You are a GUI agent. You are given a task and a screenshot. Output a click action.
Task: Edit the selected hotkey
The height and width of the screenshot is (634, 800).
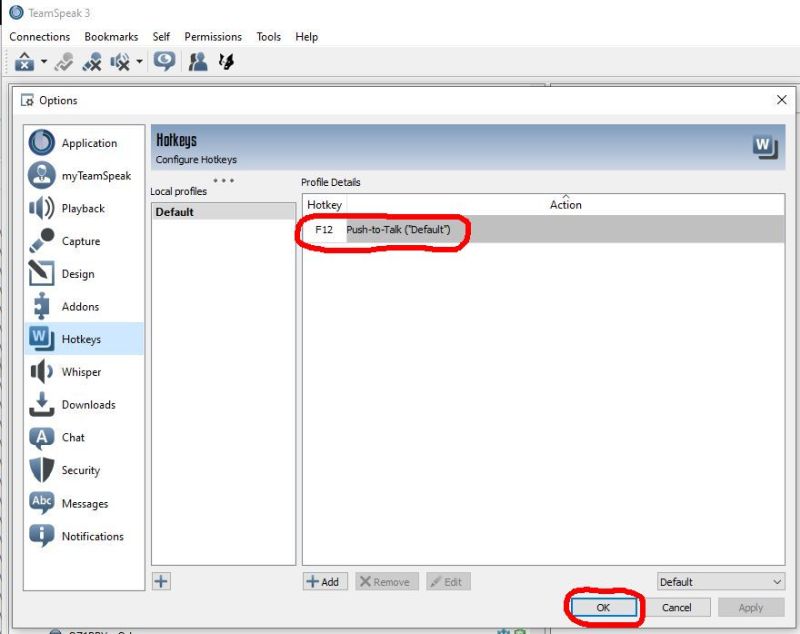coord(448,581)
